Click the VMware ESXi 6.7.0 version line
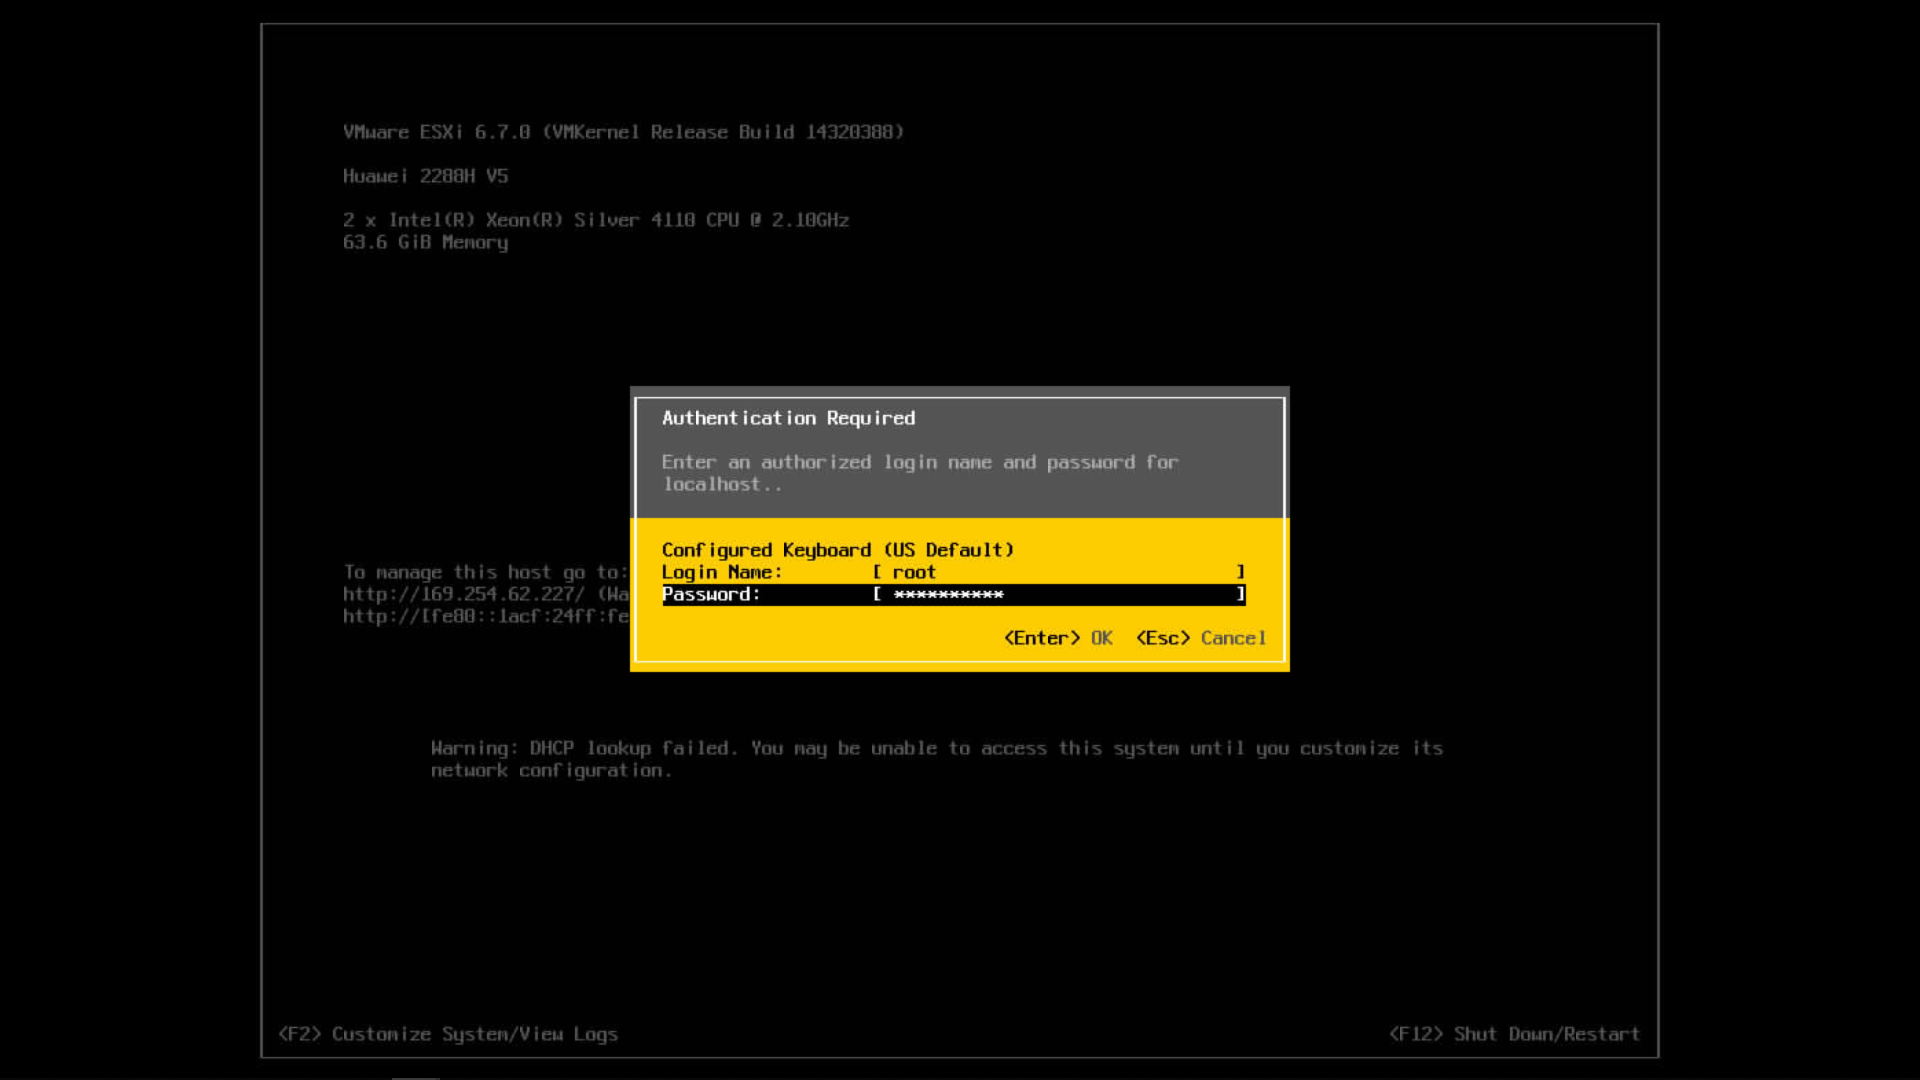The width and height of the screenshot is (1920, 1080). click(623, 132)
